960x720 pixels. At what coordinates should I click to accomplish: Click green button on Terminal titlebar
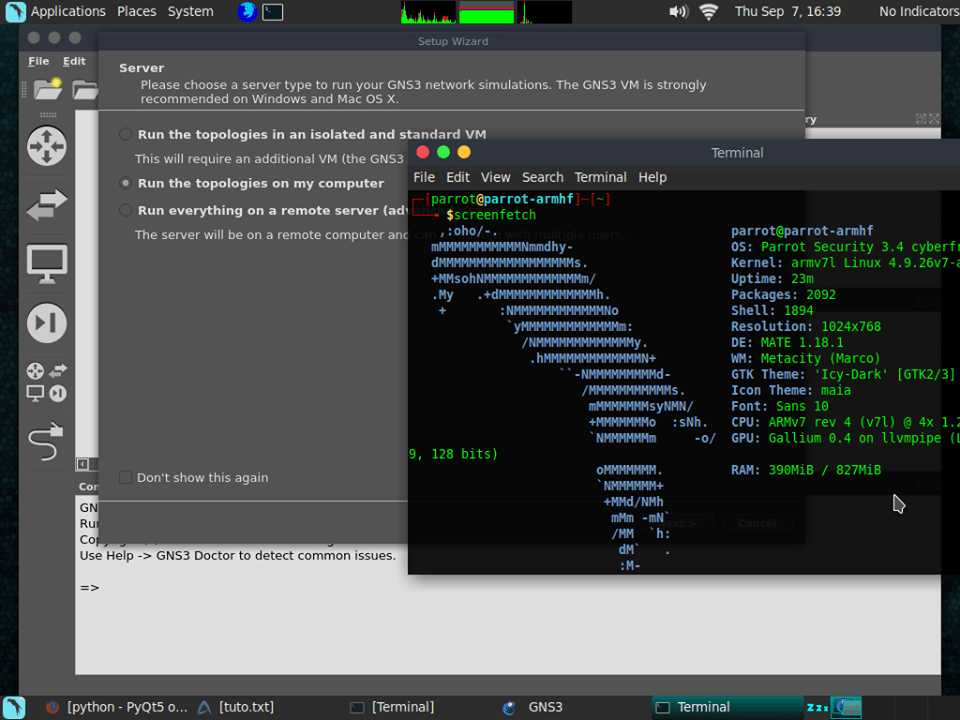pyautogui.click(x=443, y=152)
